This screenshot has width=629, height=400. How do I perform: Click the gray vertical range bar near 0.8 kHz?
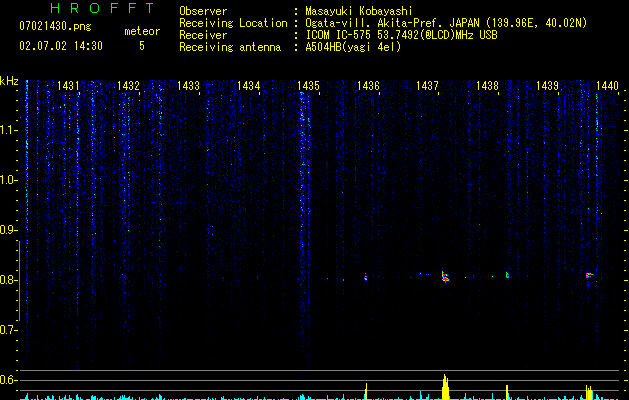19,280
